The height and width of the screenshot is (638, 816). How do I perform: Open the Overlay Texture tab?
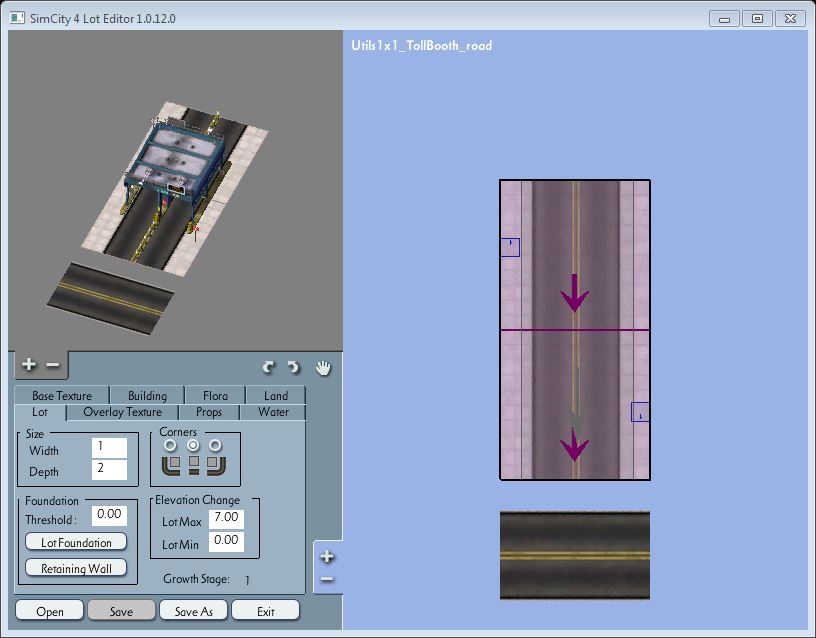(x=123, y=412)
